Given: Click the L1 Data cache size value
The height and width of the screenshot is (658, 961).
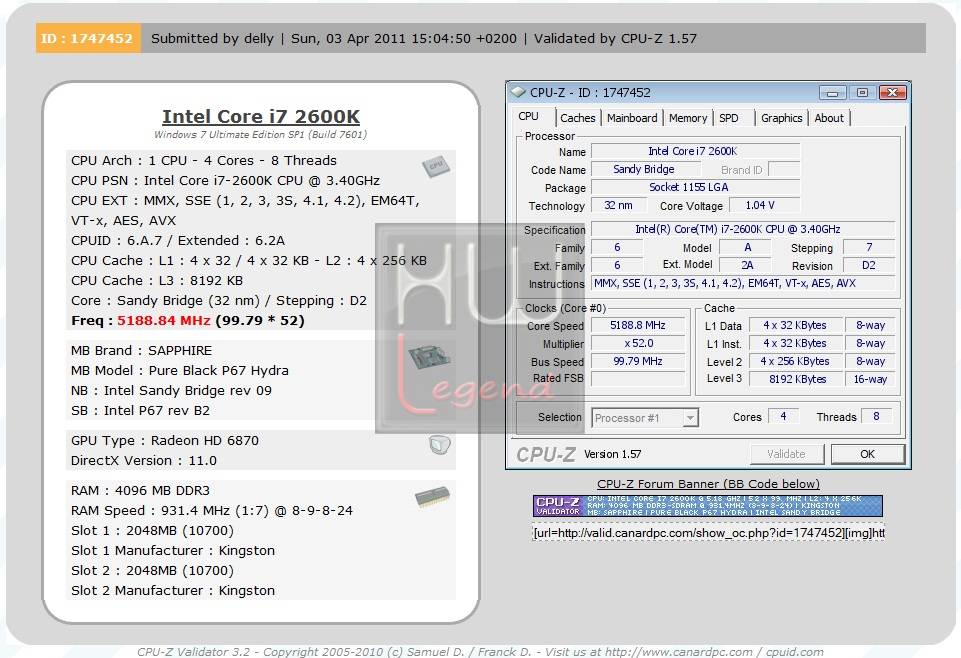Looking at the screenshot, I should pyautogui.click(x=795, y=325).
